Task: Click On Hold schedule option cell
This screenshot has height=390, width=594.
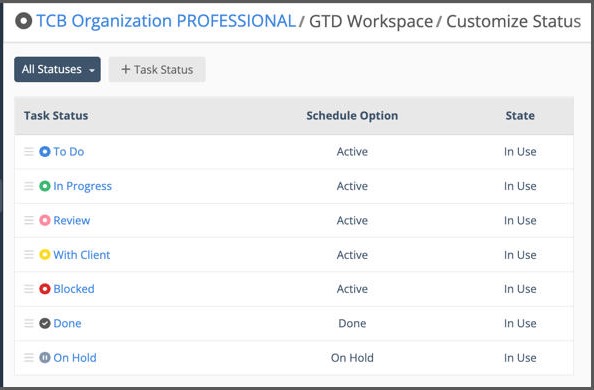Action: (x=352, y=357)
